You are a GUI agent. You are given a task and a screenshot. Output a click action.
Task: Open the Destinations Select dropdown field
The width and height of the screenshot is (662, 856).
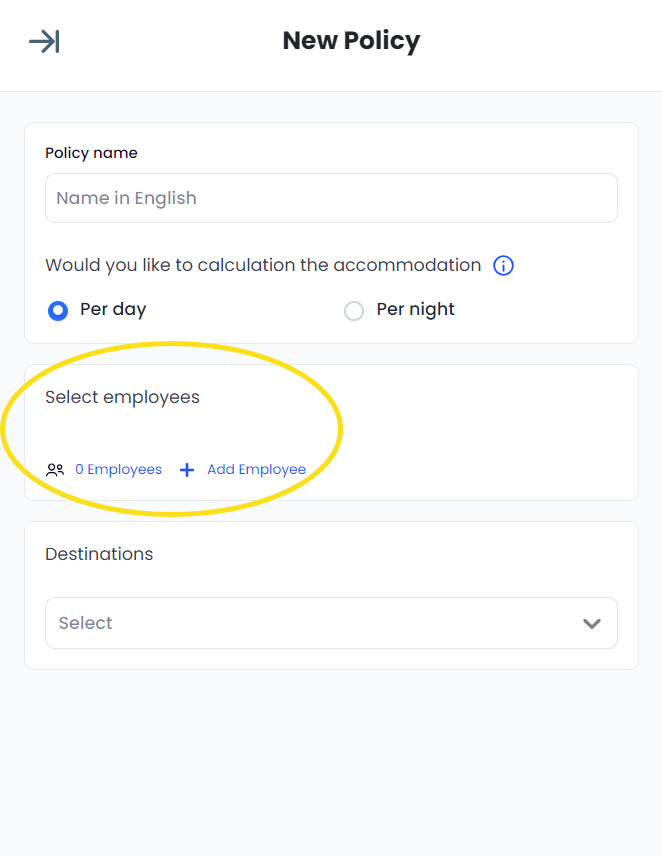pos(330,623)
